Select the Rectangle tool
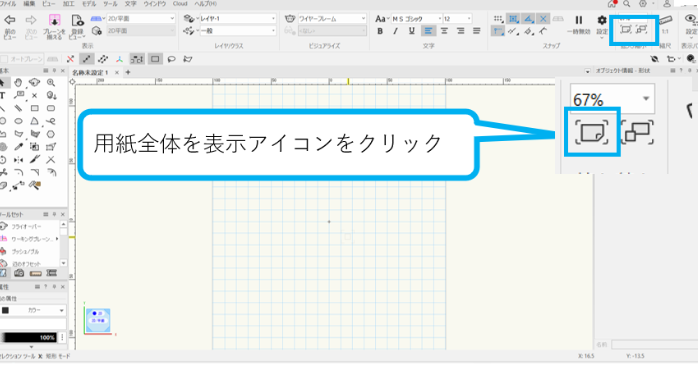Screen dimensions: 698x365 35,108
